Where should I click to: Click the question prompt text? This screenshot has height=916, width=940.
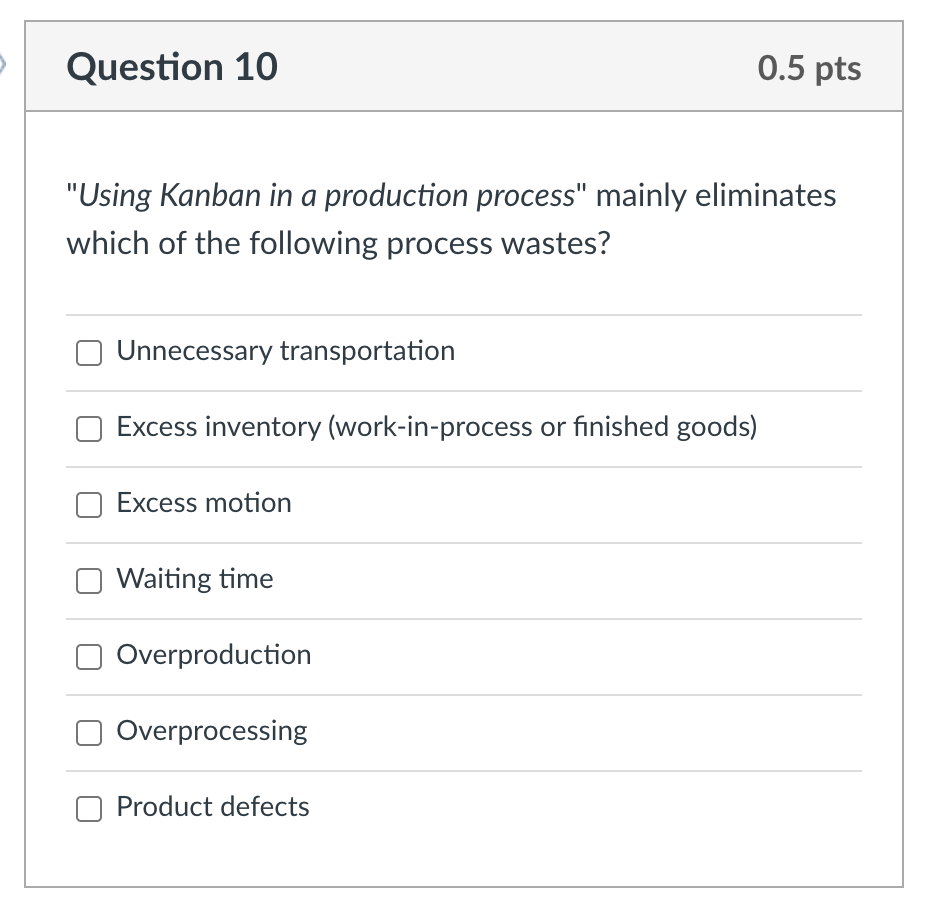point(450,218)
